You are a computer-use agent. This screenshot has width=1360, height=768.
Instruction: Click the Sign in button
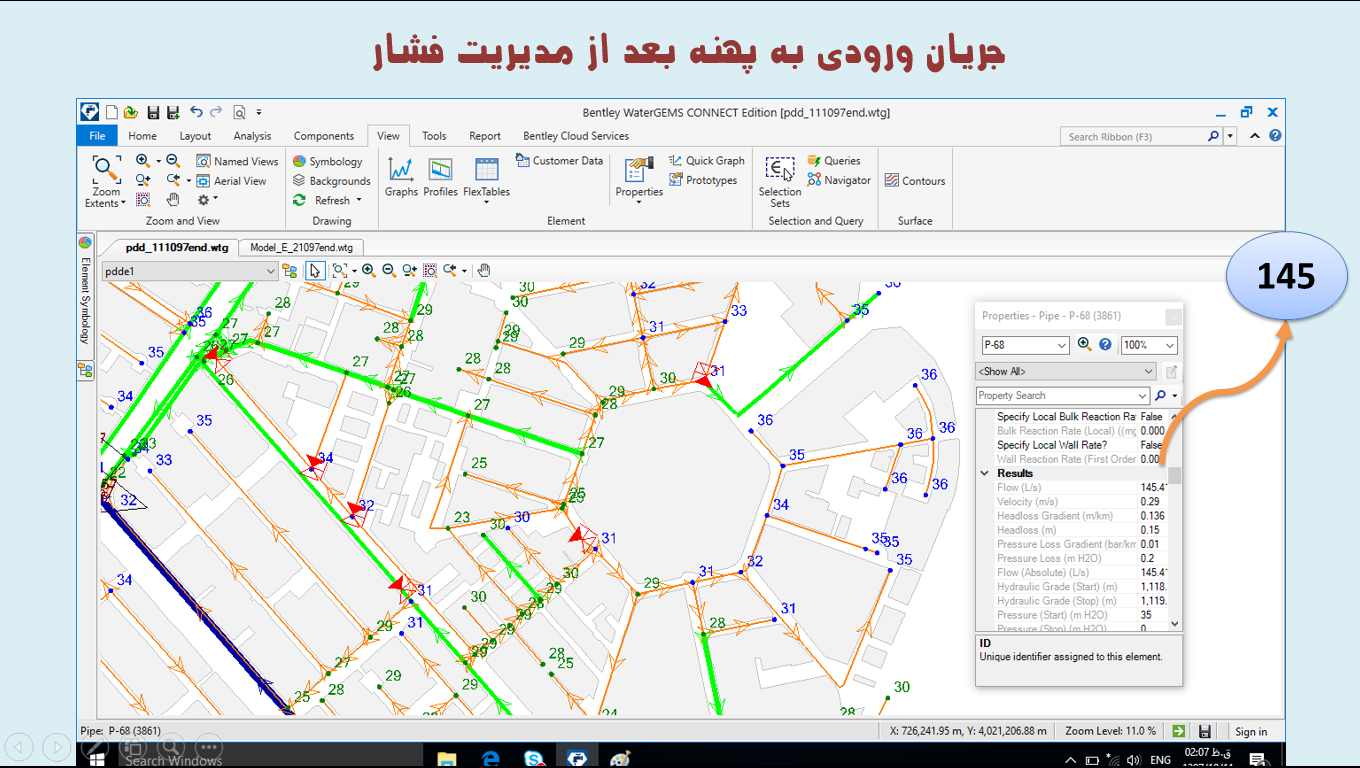pos(1250,732)
